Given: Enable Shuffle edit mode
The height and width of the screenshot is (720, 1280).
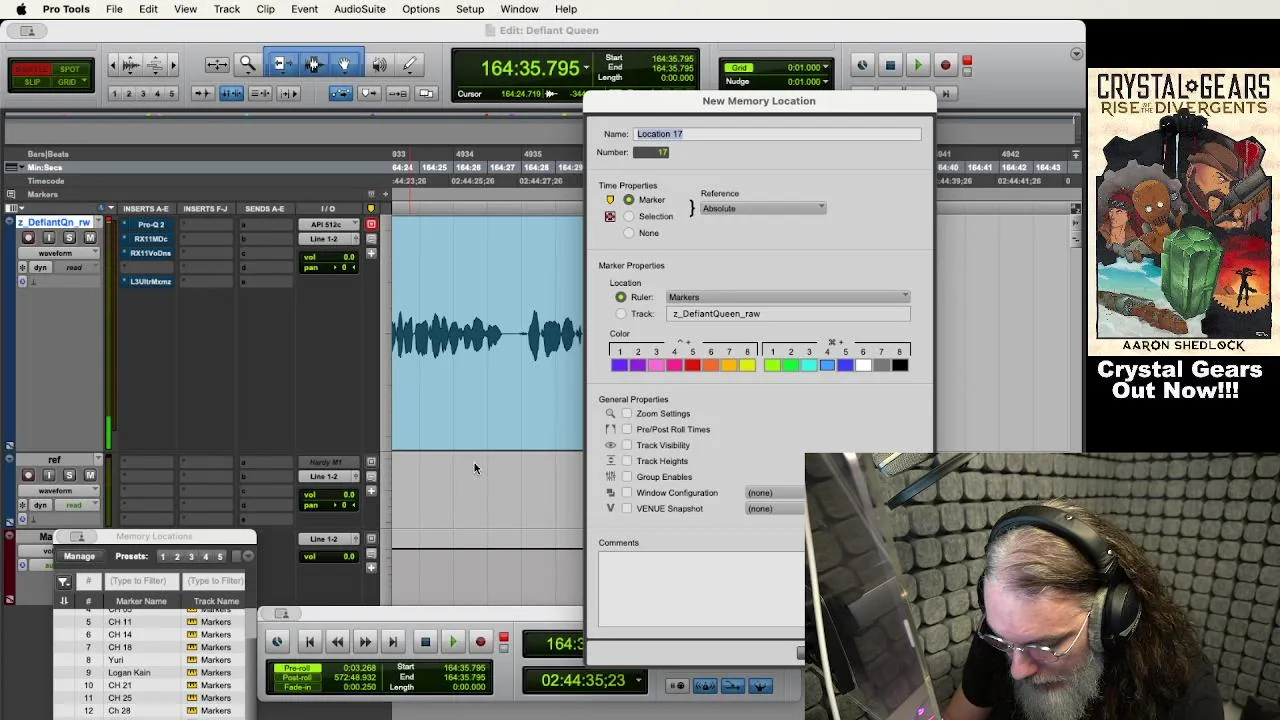Looking at the screenshot, I should (x=31, y=69).
